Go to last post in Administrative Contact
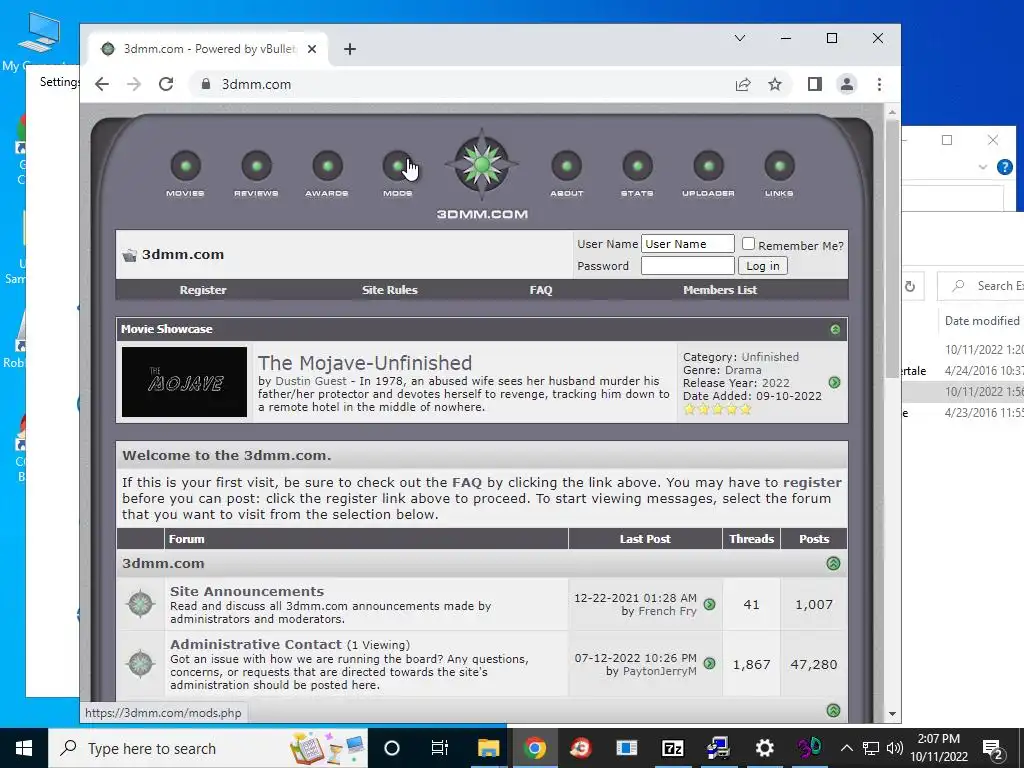Viewport: 1024px width, 768px height. (x=710, y=664)
